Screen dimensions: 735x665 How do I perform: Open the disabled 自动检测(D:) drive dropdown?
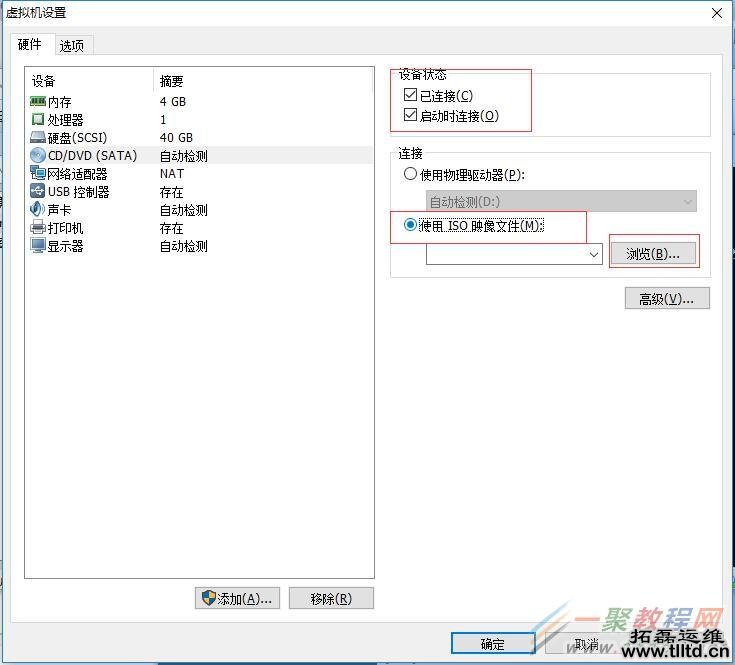pos(561,202)
